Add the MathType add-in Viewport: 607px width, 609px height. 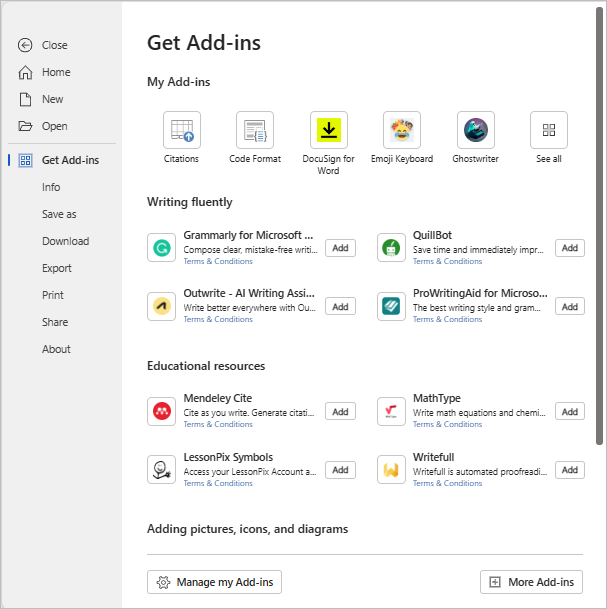coord(570,412)
